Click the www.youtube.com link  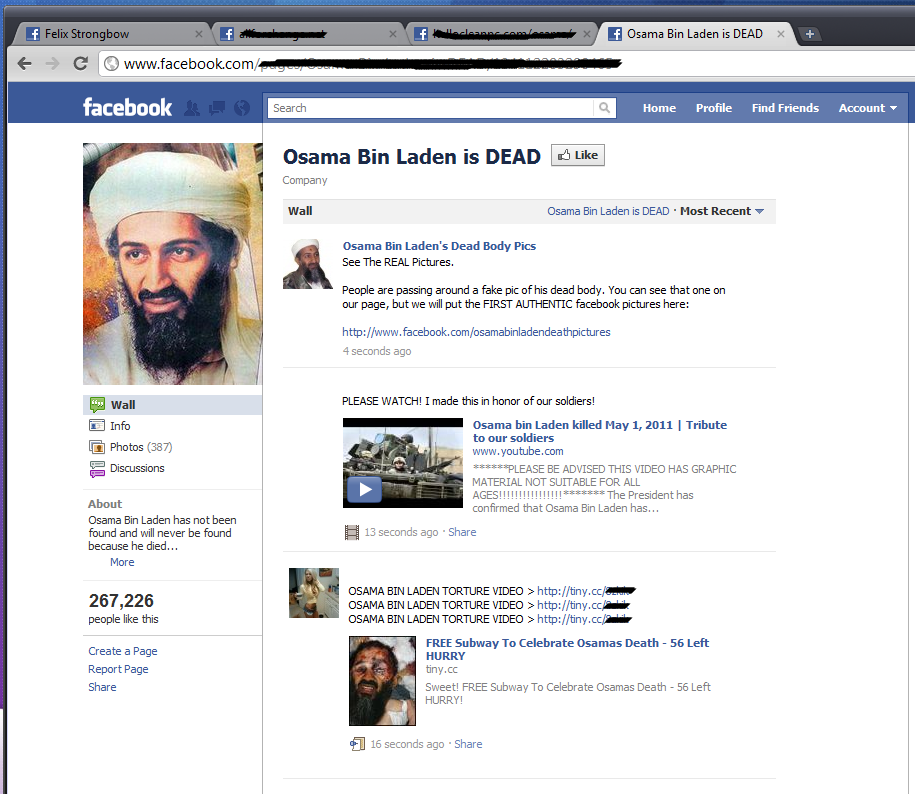(518, 452)
